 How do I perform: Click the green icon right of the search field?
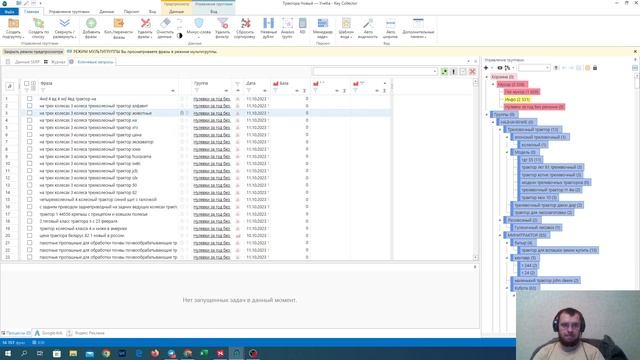[x=444, y=72]
